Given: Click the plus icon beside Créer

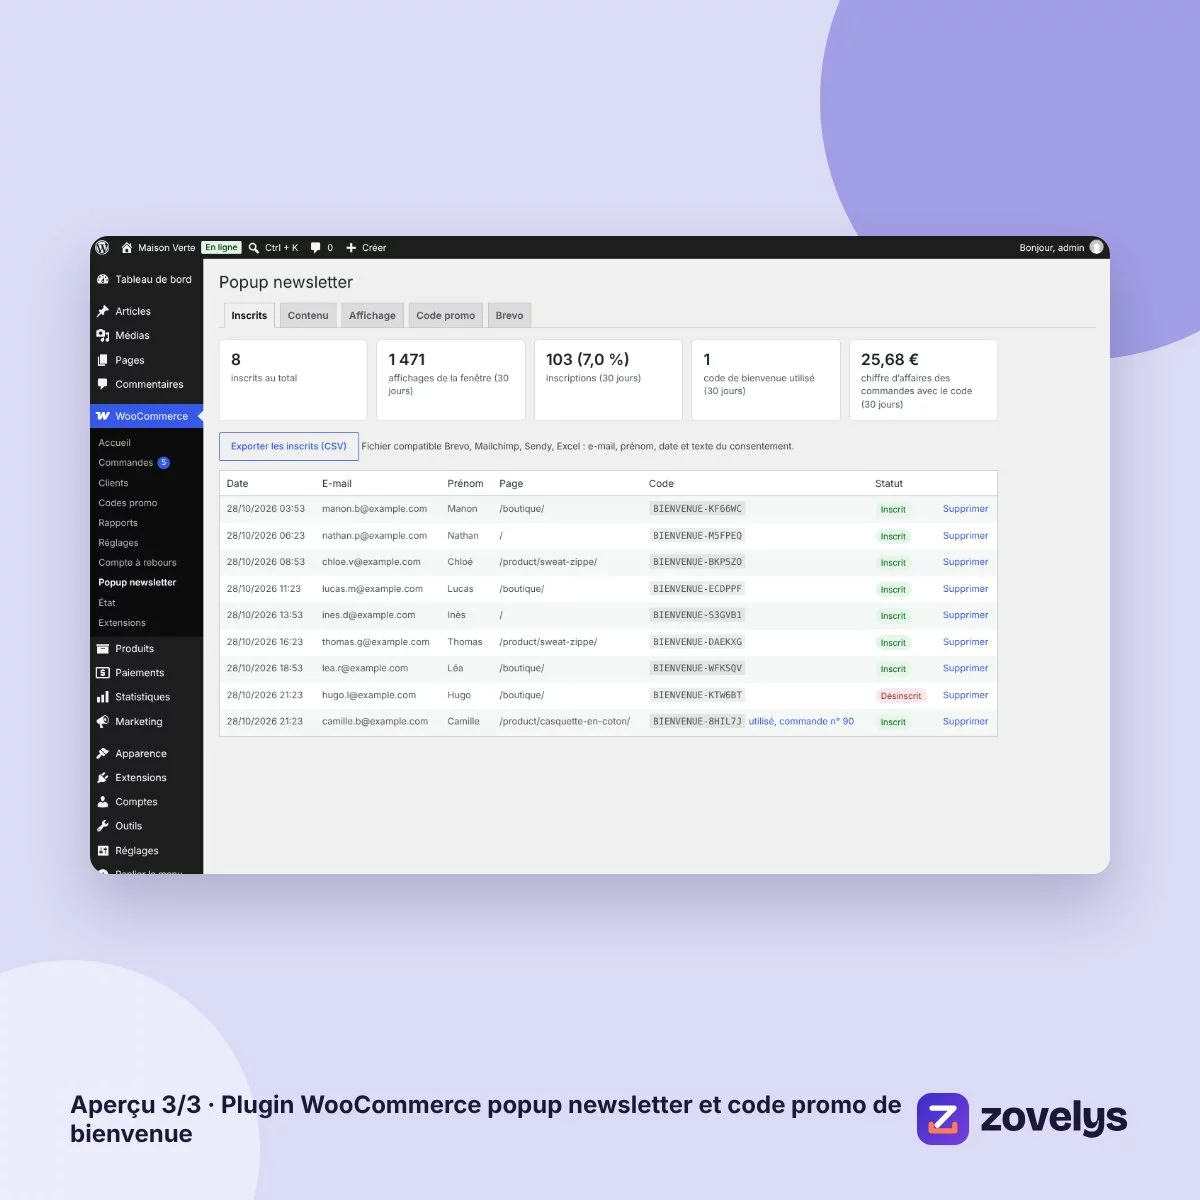Looking at the screenshot, I should (x=351, y=247).
